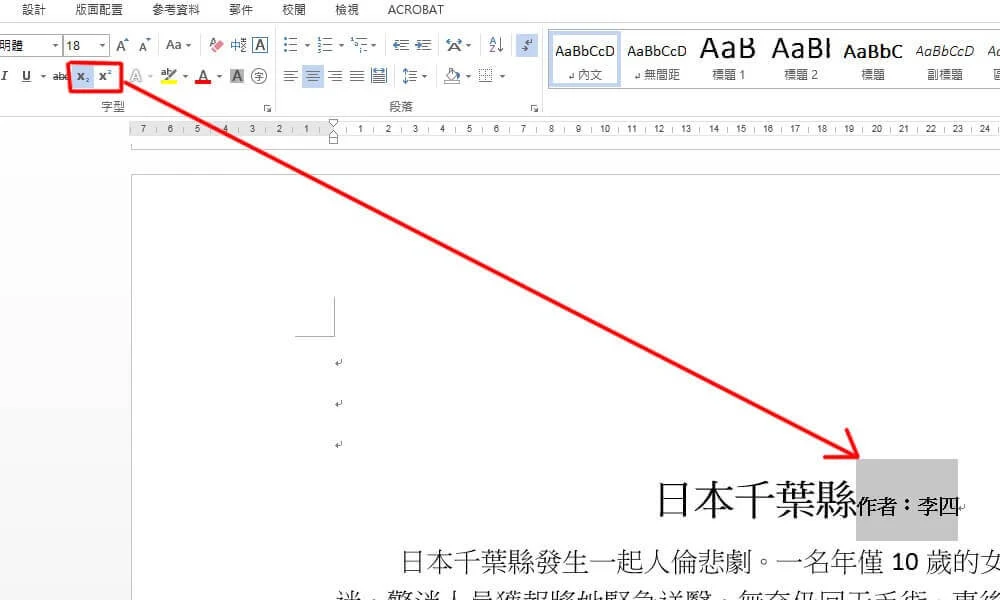Open the 版面配置 ribbon tab

click(99, 10)
